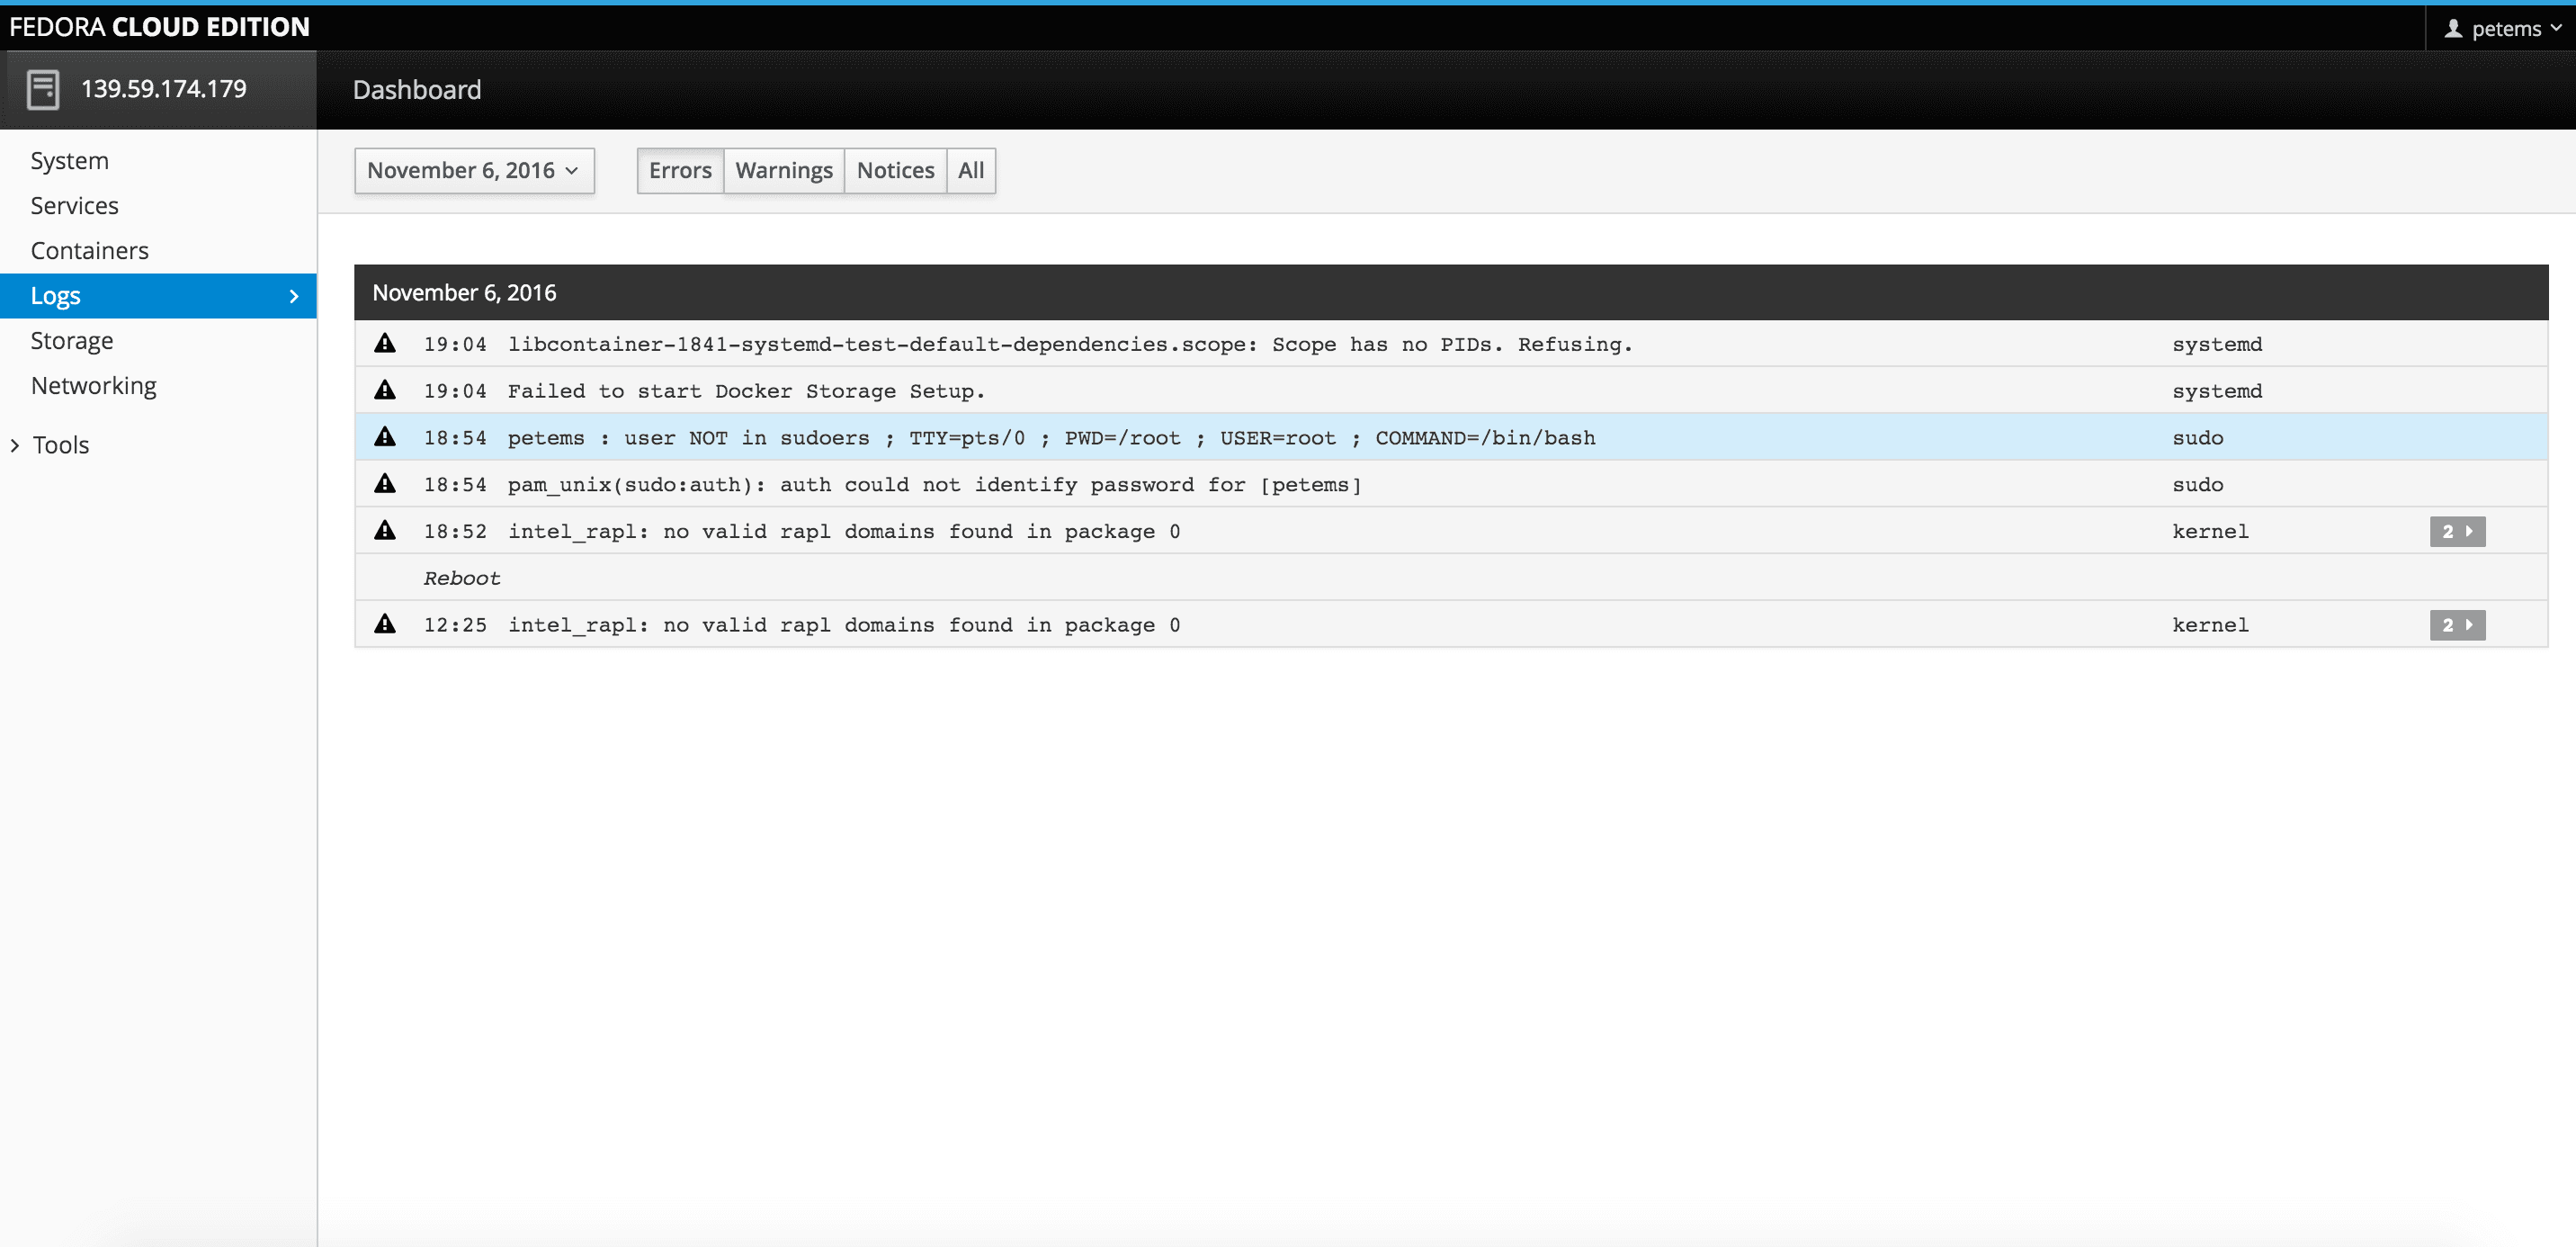The image size is (2576, 1247).
Task: Click the user account icon in top bar
Action: (2453, 28)
